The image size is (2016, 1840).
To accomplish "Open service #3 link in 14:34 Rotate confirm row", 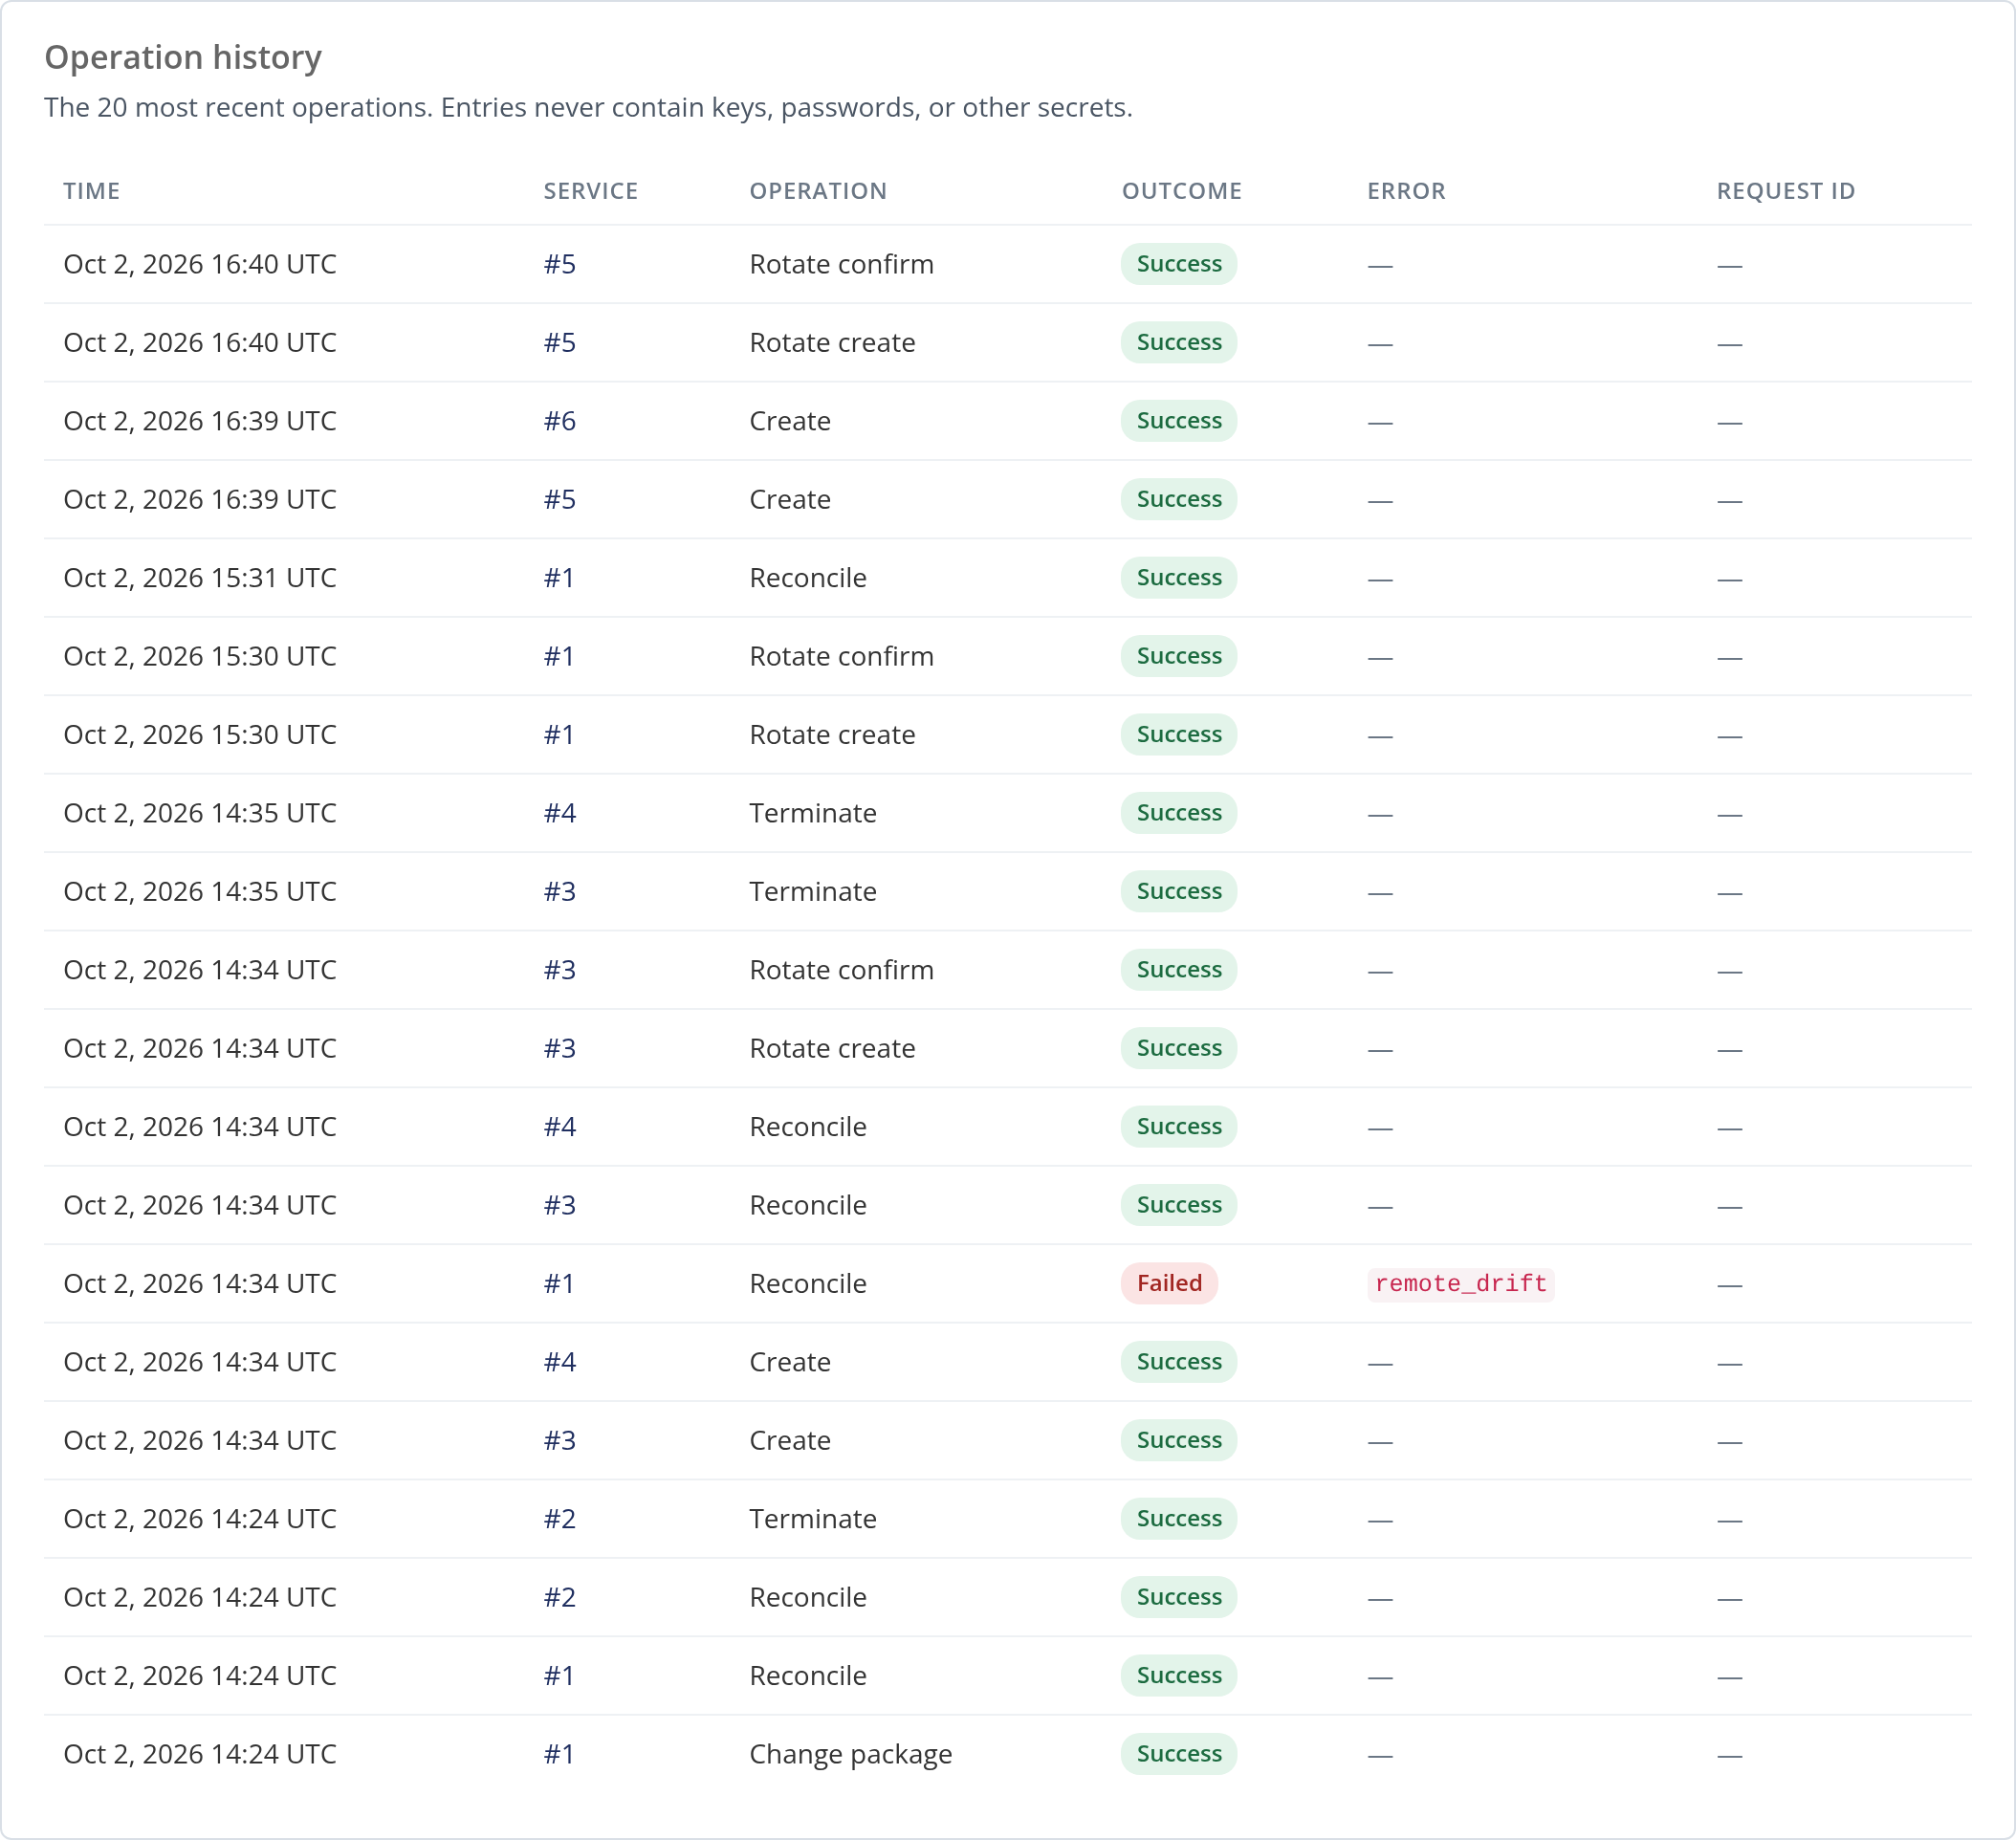I will (559, 970).
